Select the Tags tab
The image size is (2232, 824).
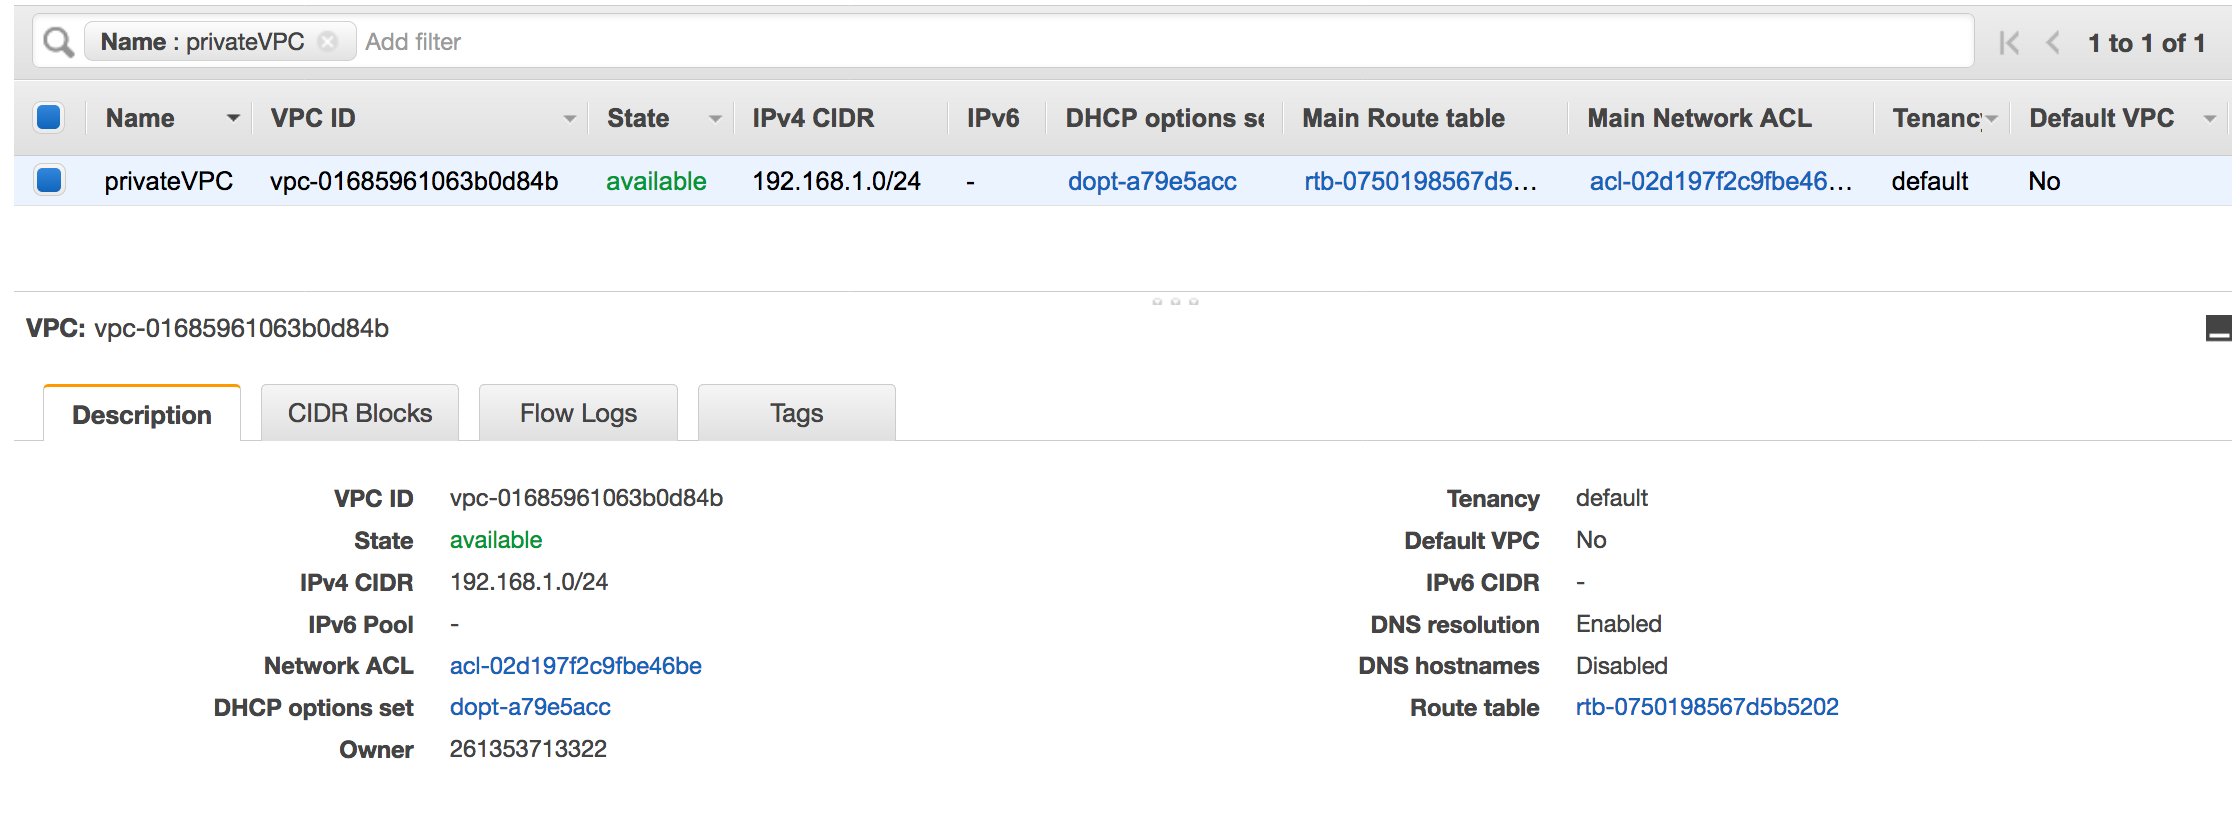tap(796, 412)
